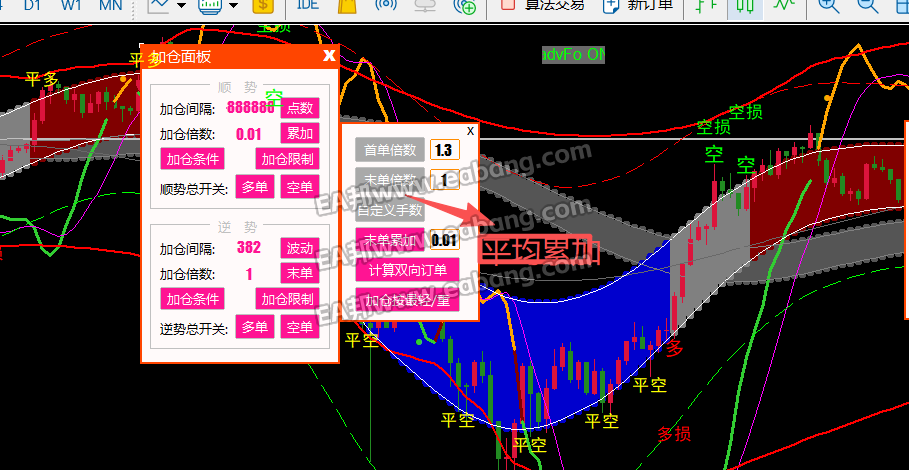The width and height of the screenshot is (909, 470).
Task: Switch to the W1 timeframe
Action: [x=71, y=5]
